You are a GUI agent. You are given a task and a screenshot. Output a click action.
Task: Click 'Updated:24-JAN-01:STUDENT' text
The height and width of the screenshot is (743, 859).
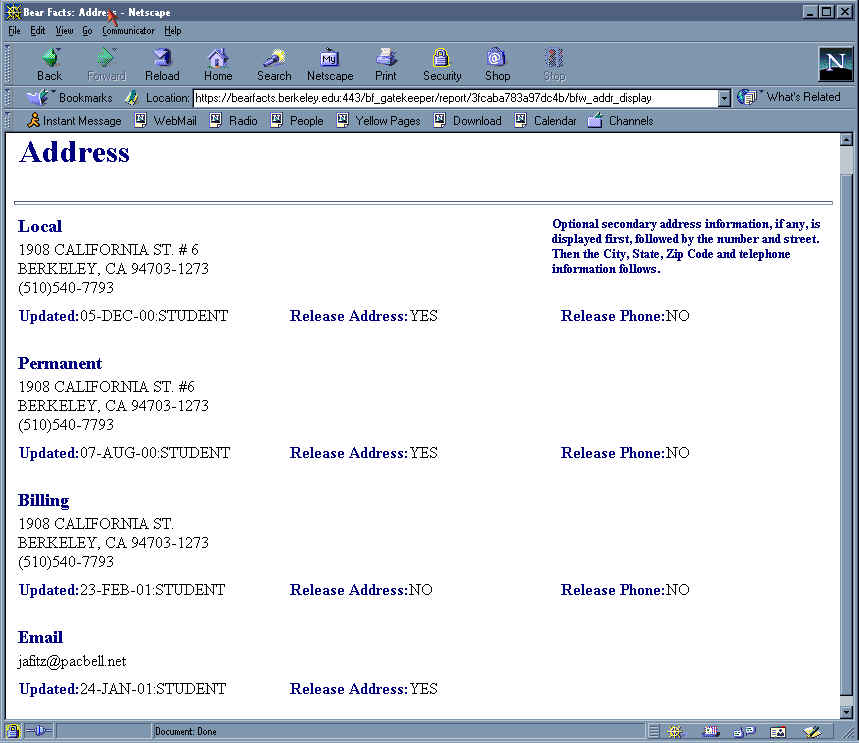coord(122,689)
